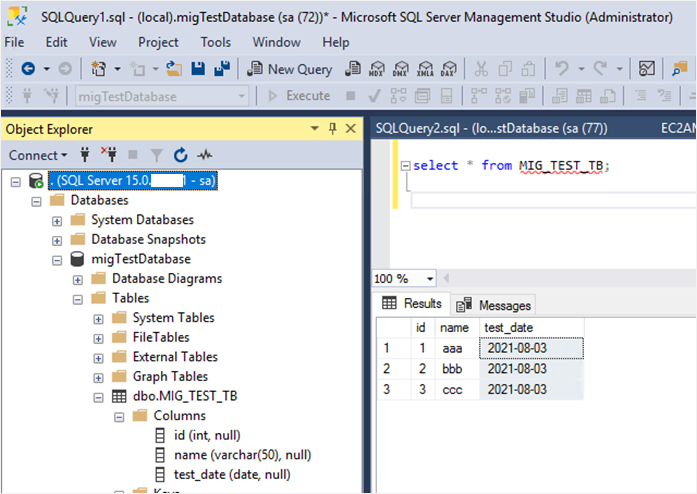Close the Object Explorer panel
697x494 pixels.
tap(351, 129)
